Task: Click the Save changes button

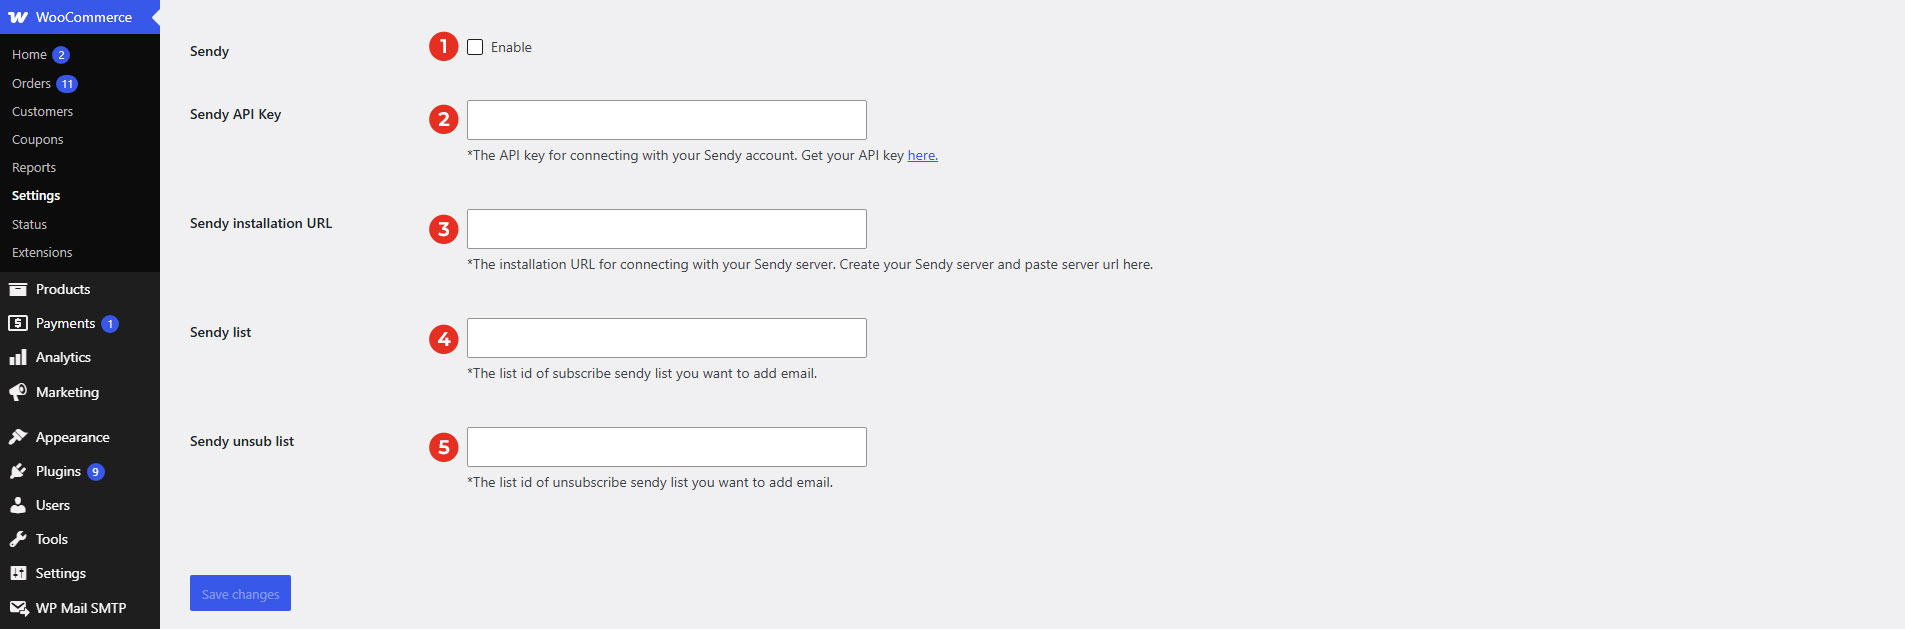Action: (240, 593)
